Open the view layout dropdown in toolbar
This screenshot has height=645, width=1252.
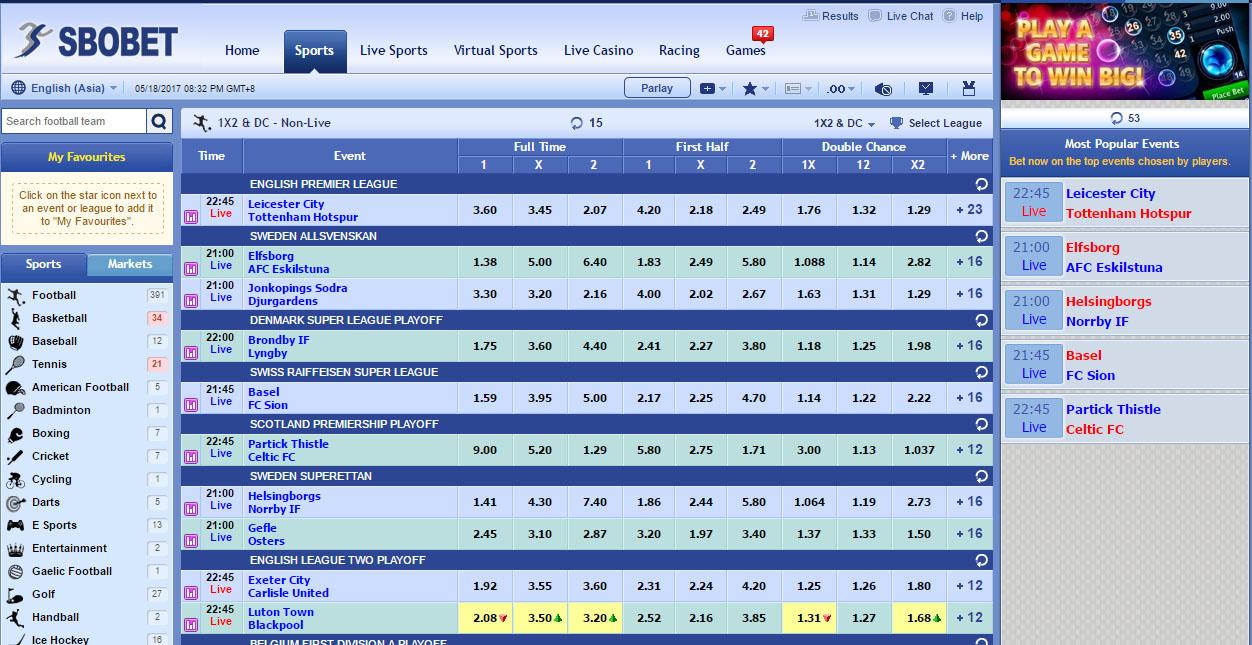(798, 88)
